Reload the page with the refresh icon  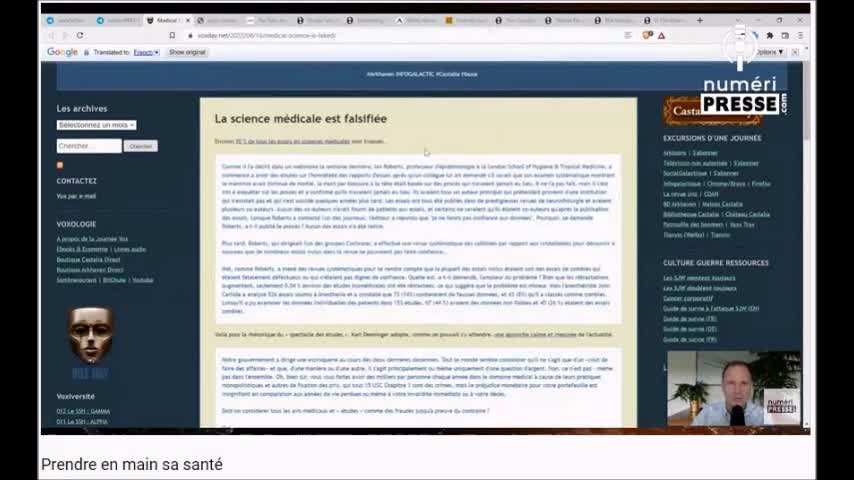[x=80, y=35]
